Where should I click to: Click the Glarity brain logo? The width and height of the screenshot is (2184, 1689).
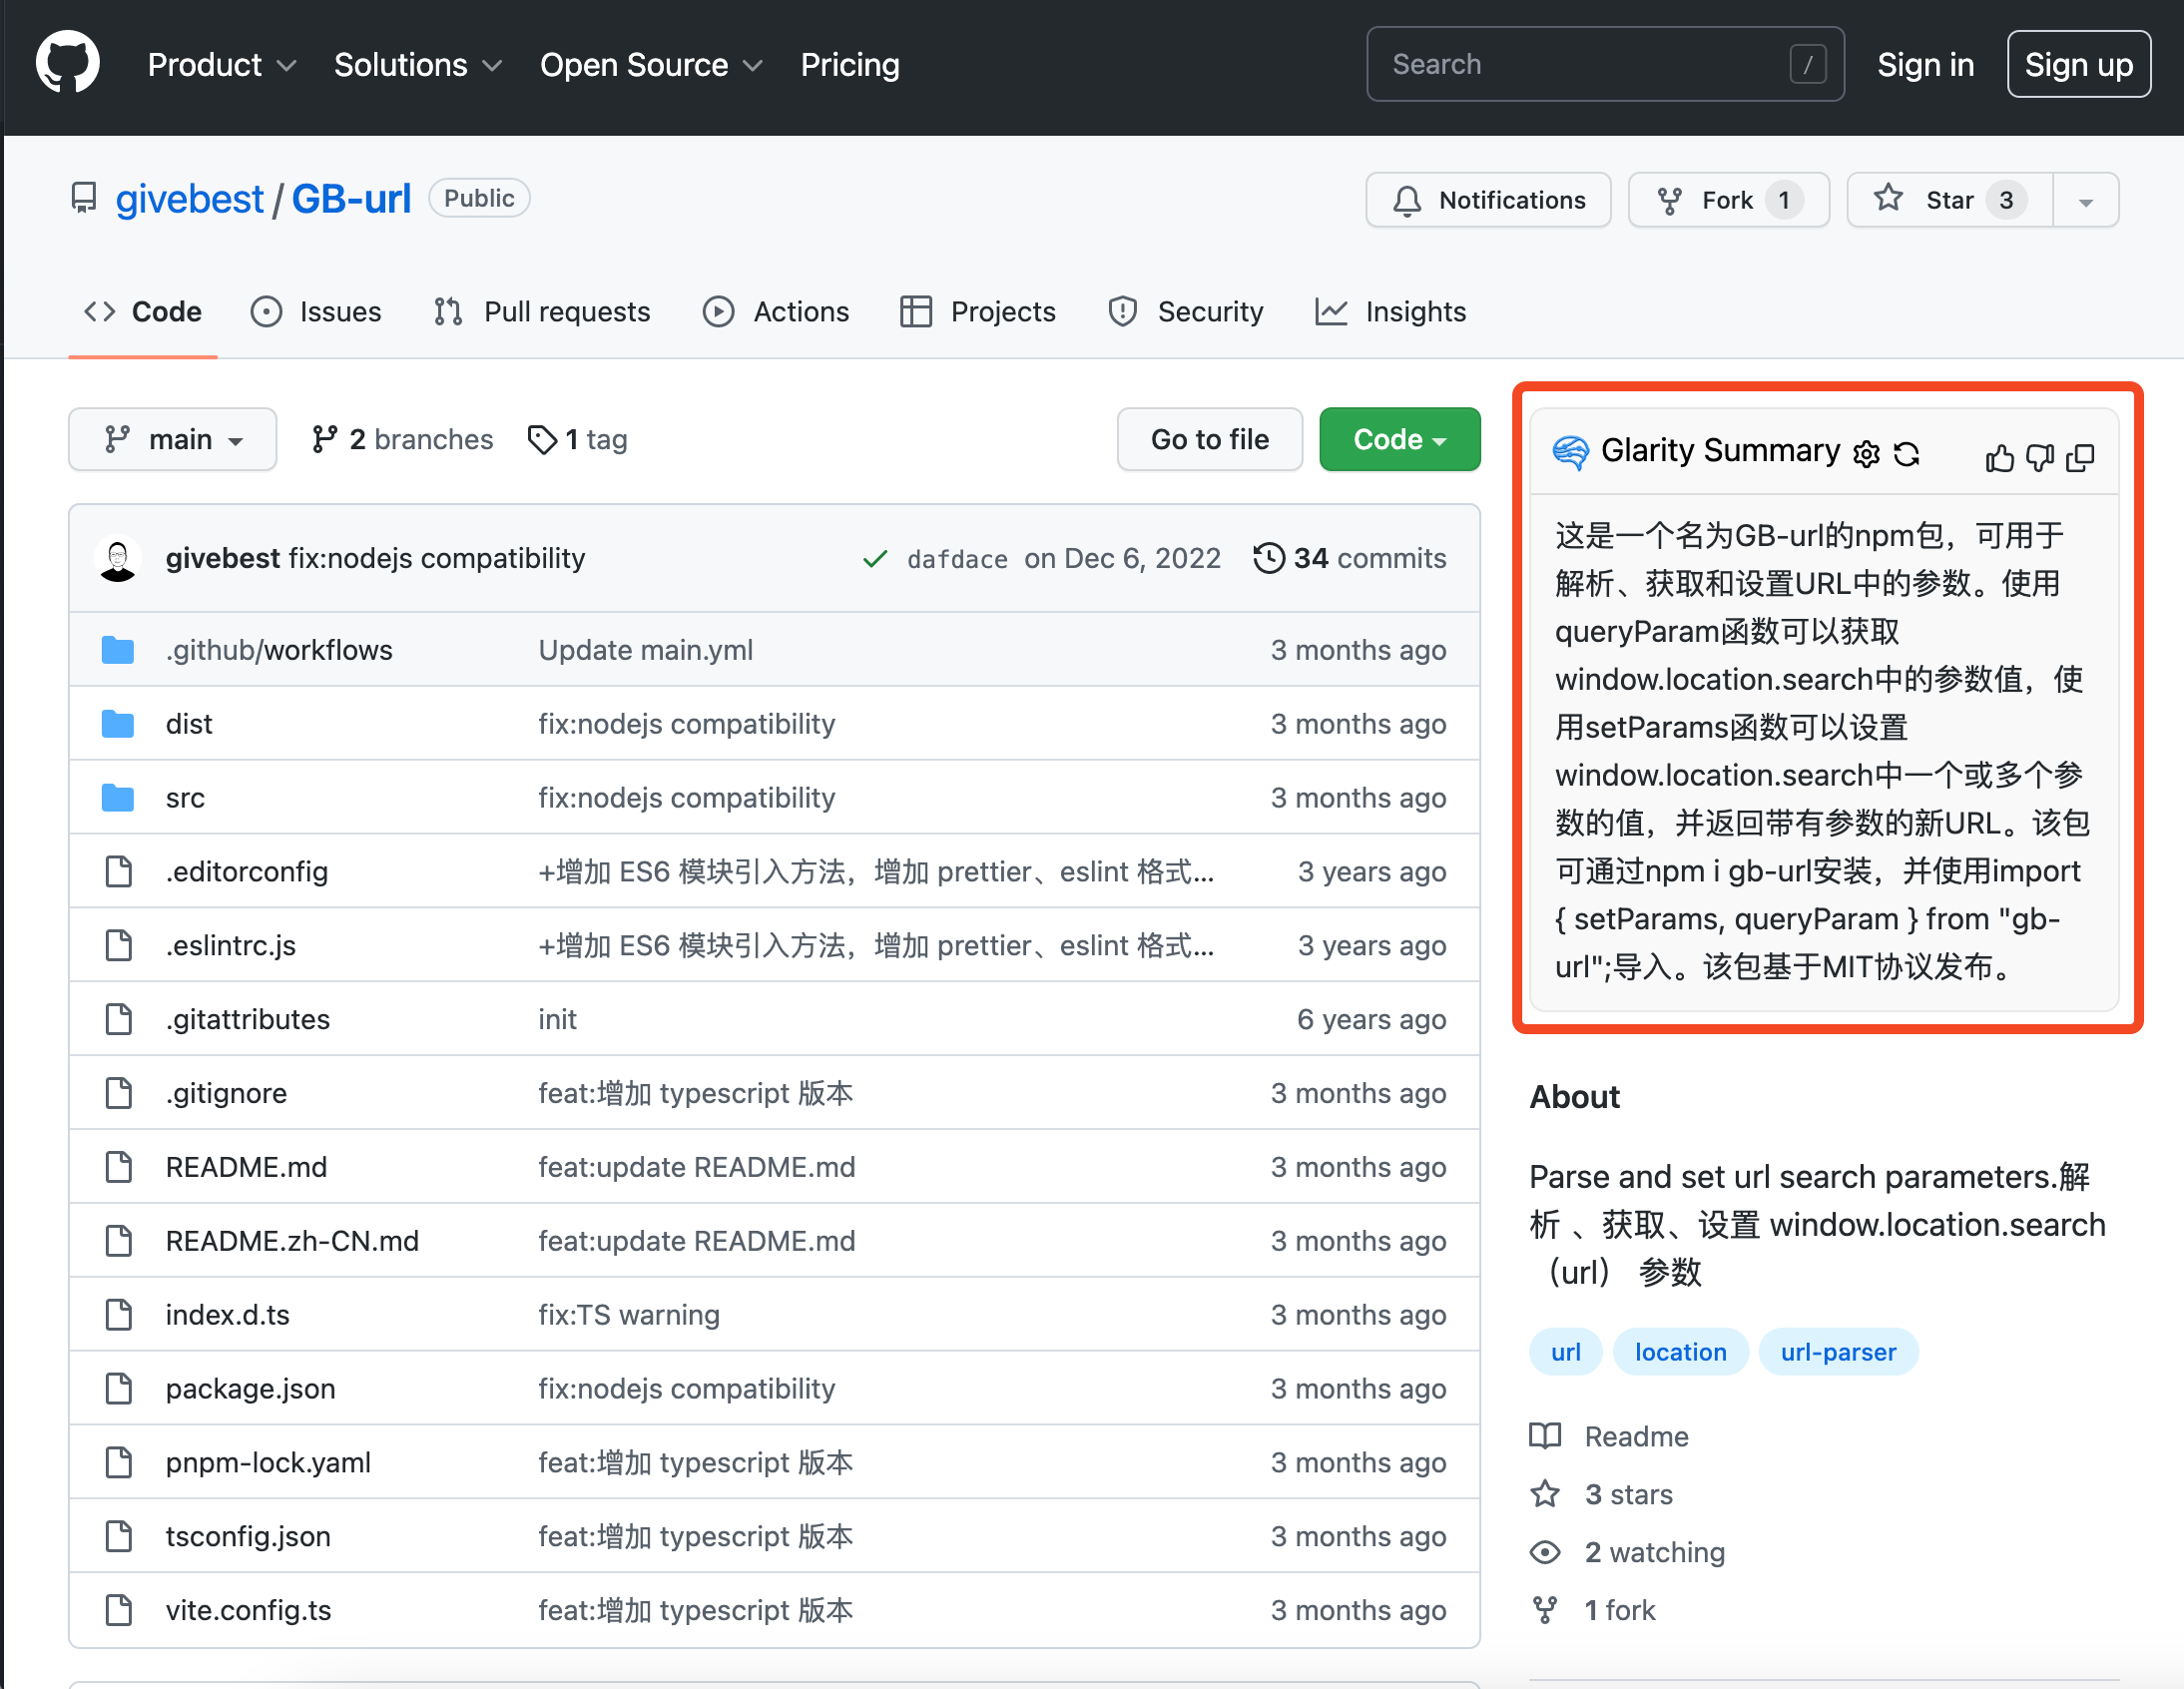(1572, 452)
